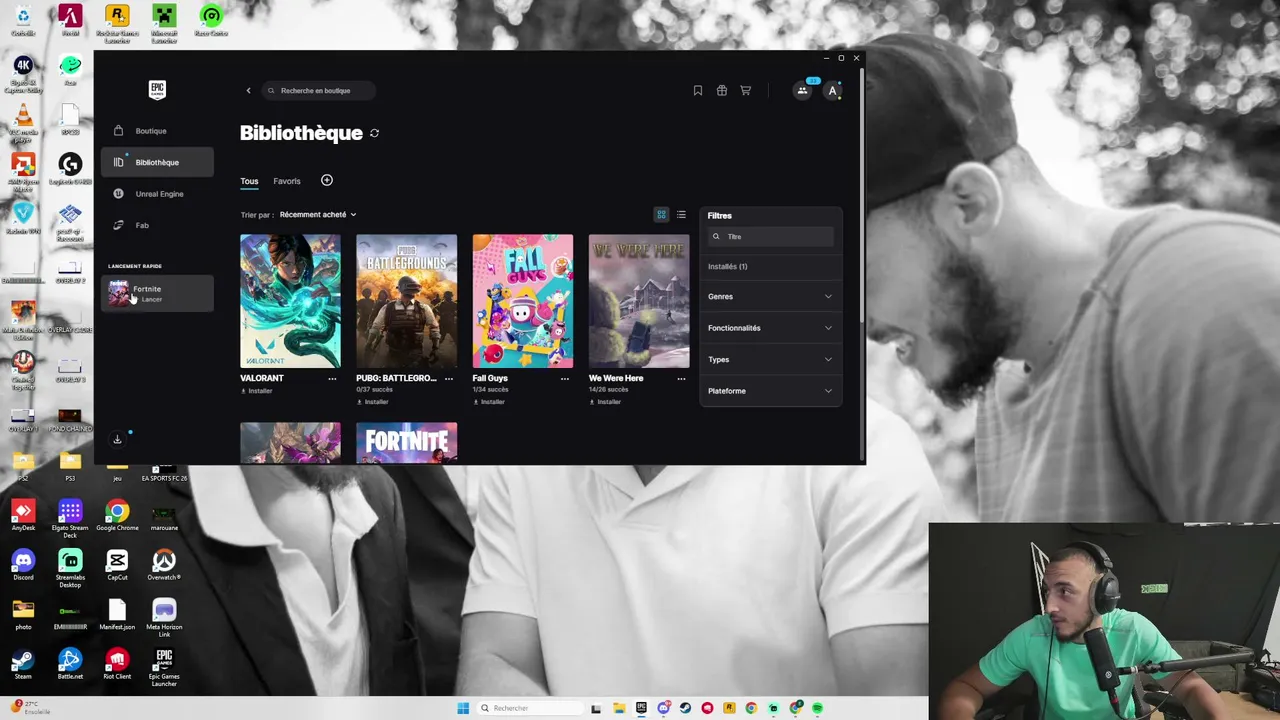Click Installer under We Were Here
This screenshot has width=1280, height=720.
(605, 402)
